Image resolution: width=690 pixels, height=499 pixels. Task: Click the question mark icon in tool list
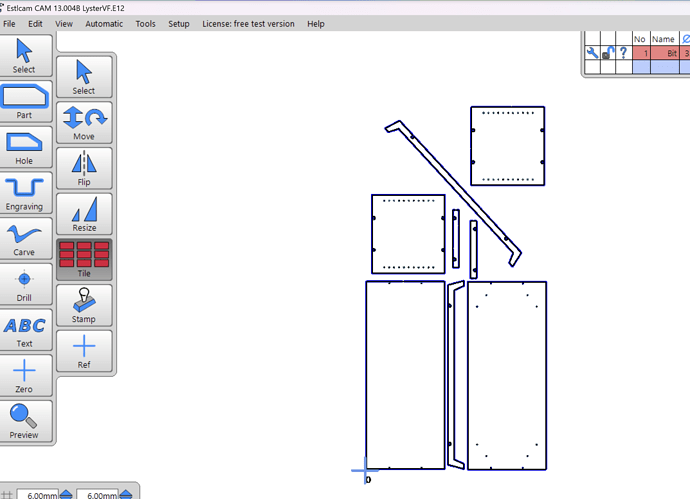[x=624, y=53]
